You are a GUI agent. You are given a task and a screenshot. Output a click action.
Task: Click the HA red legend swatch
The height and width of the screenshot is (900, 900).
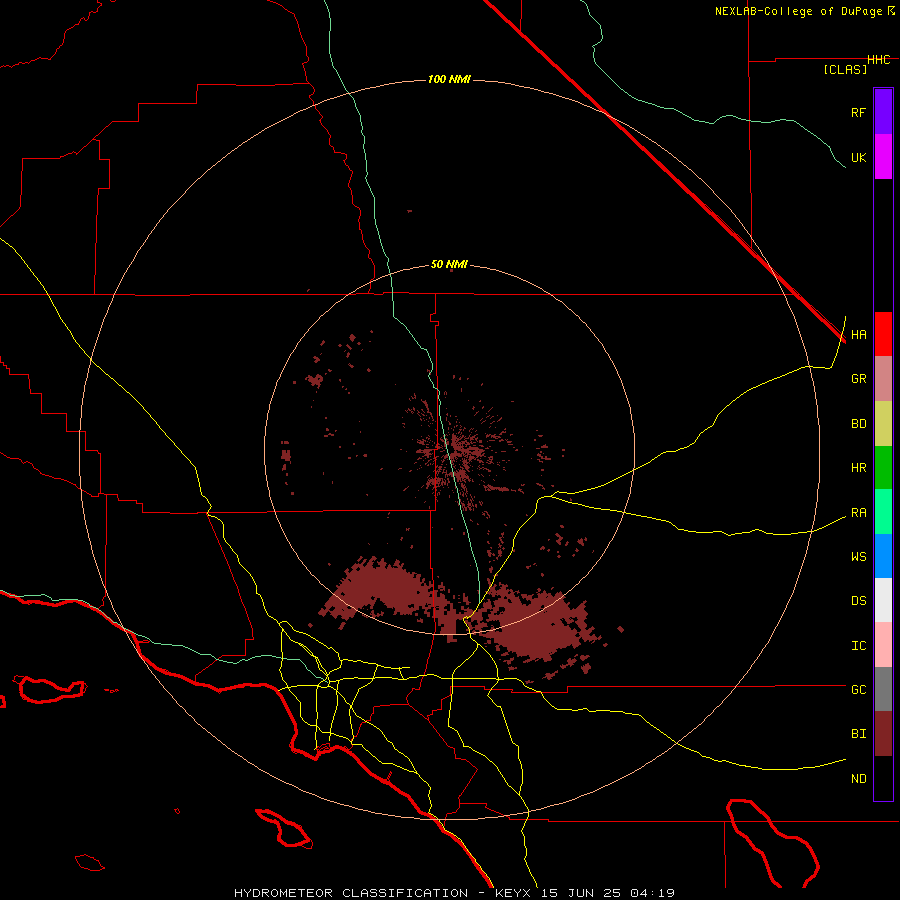pos(883,334)
